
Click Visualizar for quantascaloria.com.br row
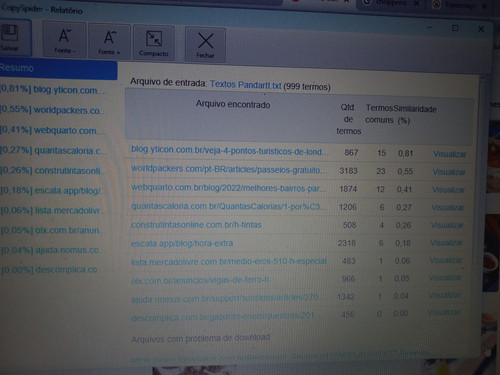pyautogui.click(x=448, y=208)
